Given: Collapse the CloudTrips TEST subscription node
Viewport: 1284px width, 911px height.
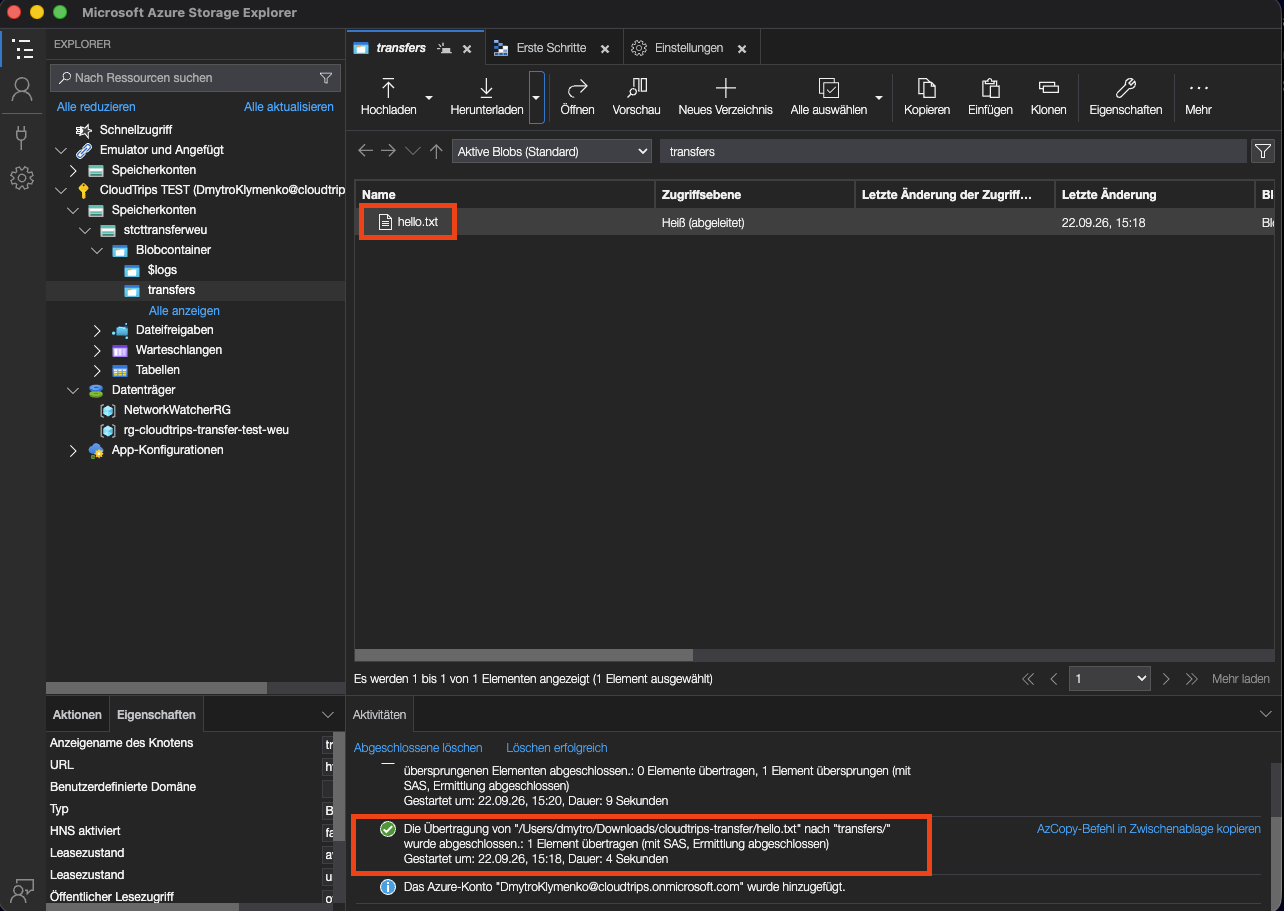Looking at the screenshot, I should coord(59,190).
